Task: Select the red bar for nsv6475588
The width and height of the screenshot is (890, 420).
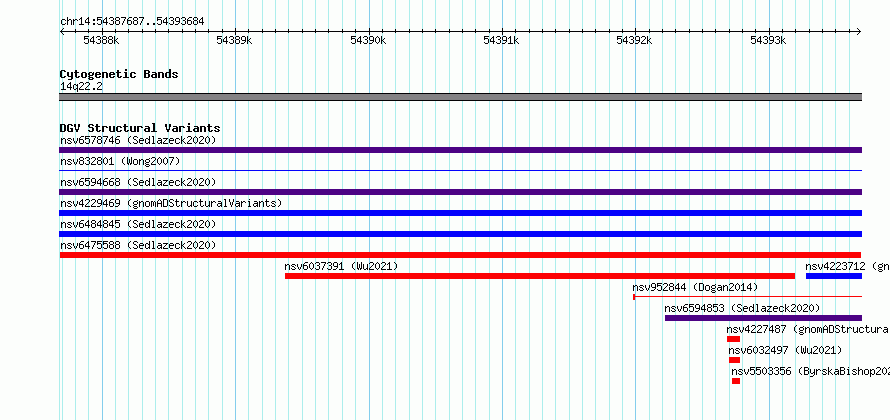Action: tap(460, 255)
